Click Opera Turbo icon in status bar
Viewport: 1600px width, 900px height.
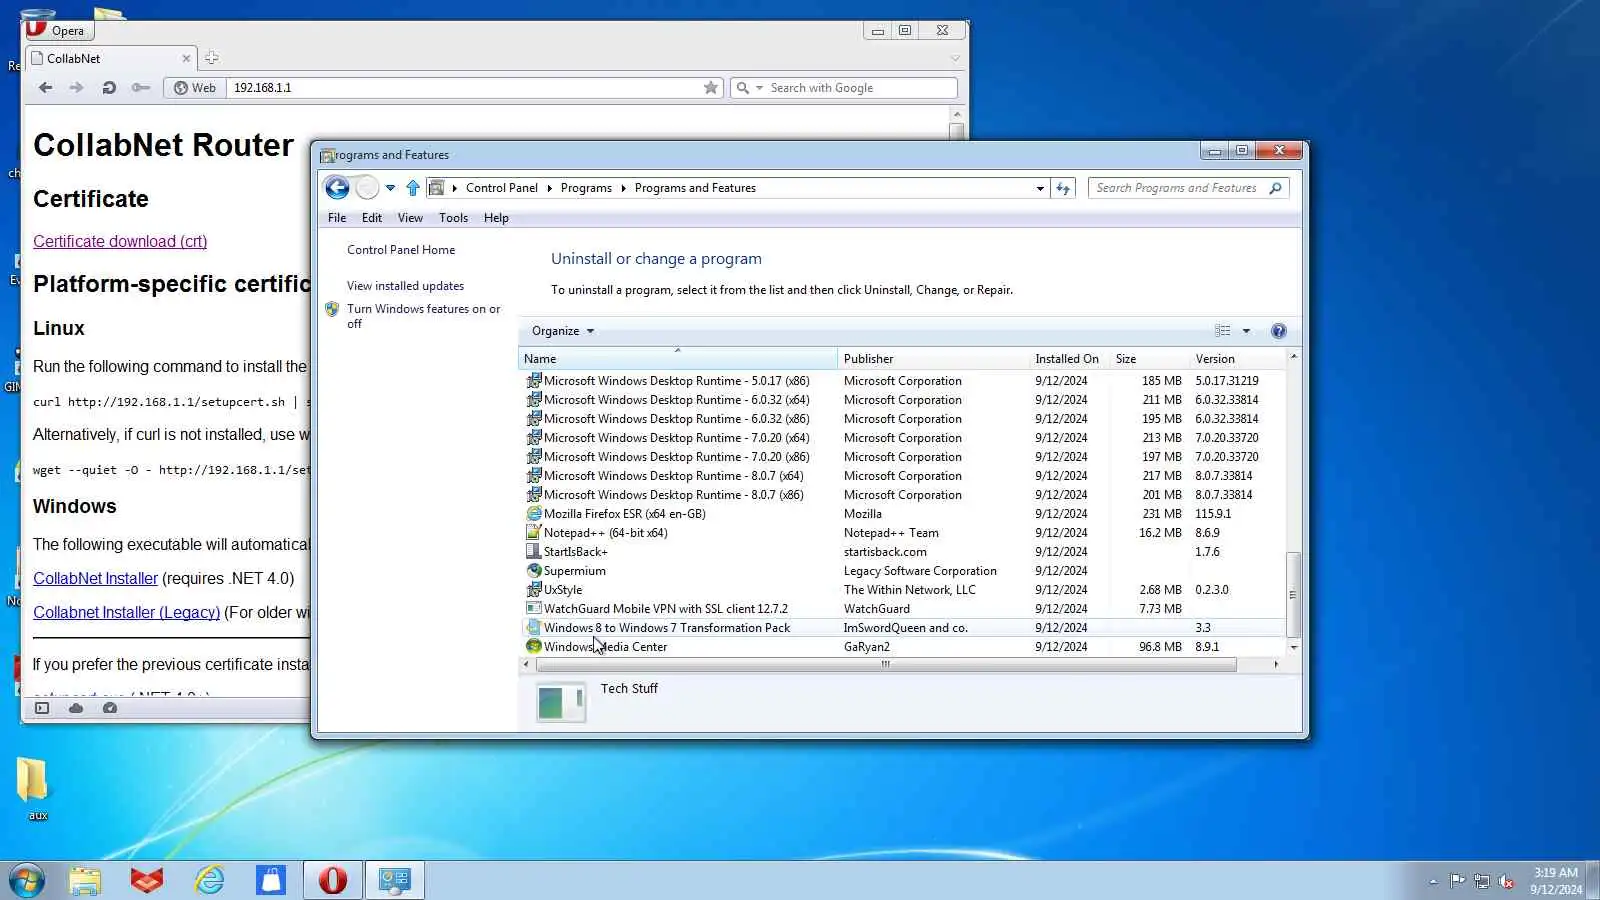pyautogui.click(x=110, y=708)
